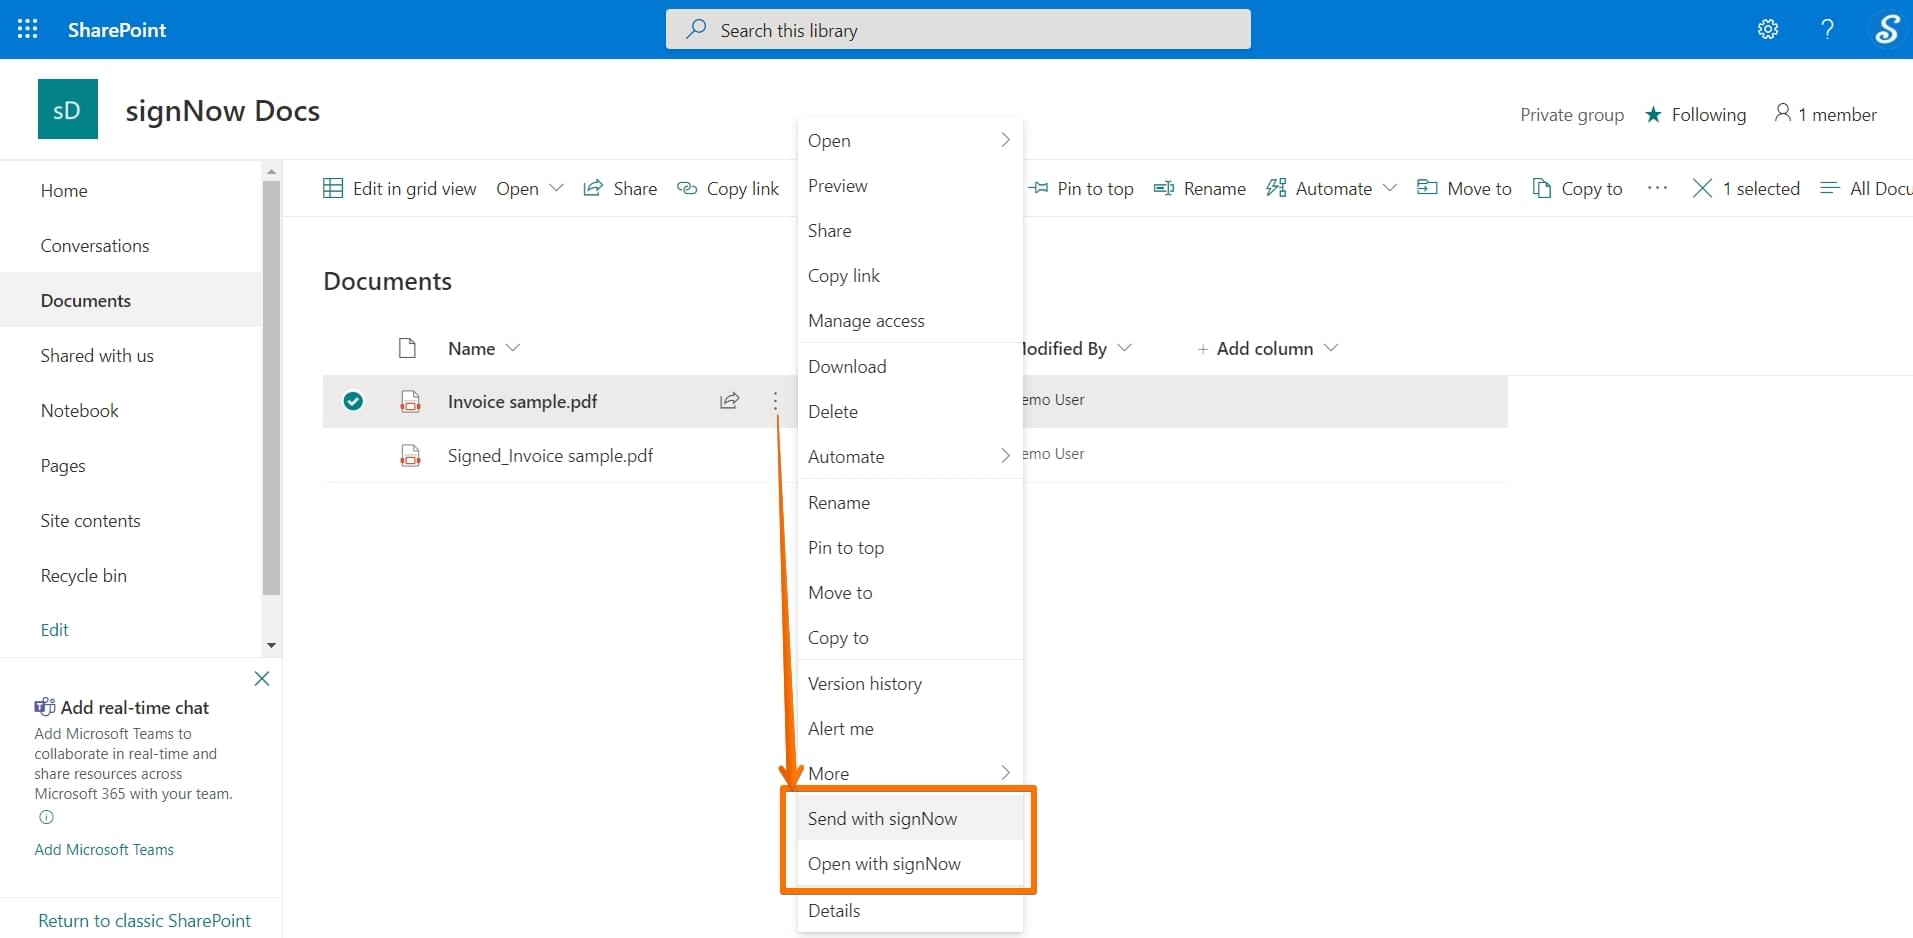1913x938 pixels.
Task: Click the Pin to top toolbar command
Action: [1082, 188]
